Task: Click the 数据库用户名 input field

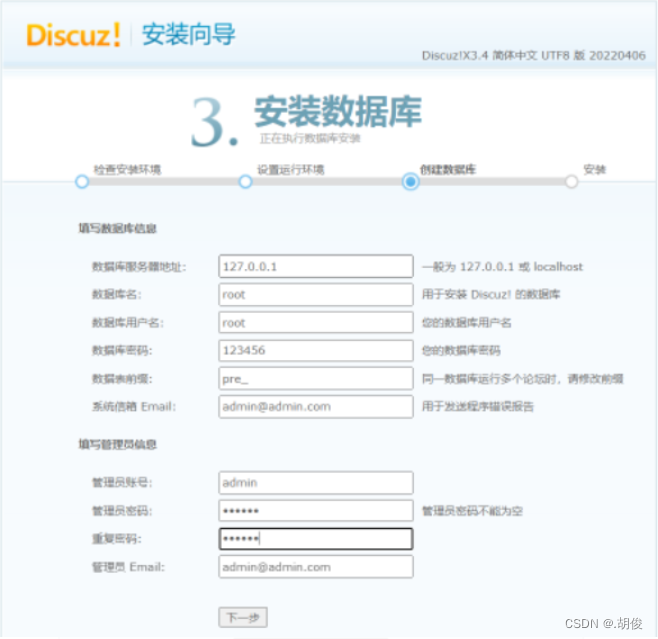Action: pos(316,323)
